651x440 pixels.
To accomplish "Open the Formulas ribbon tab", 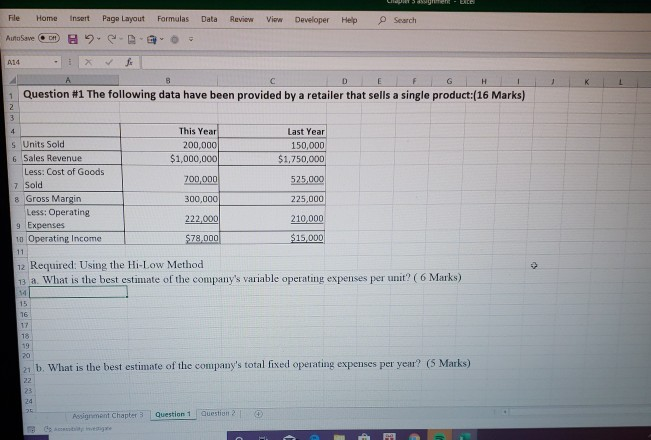I will click(x=173, y=19).
